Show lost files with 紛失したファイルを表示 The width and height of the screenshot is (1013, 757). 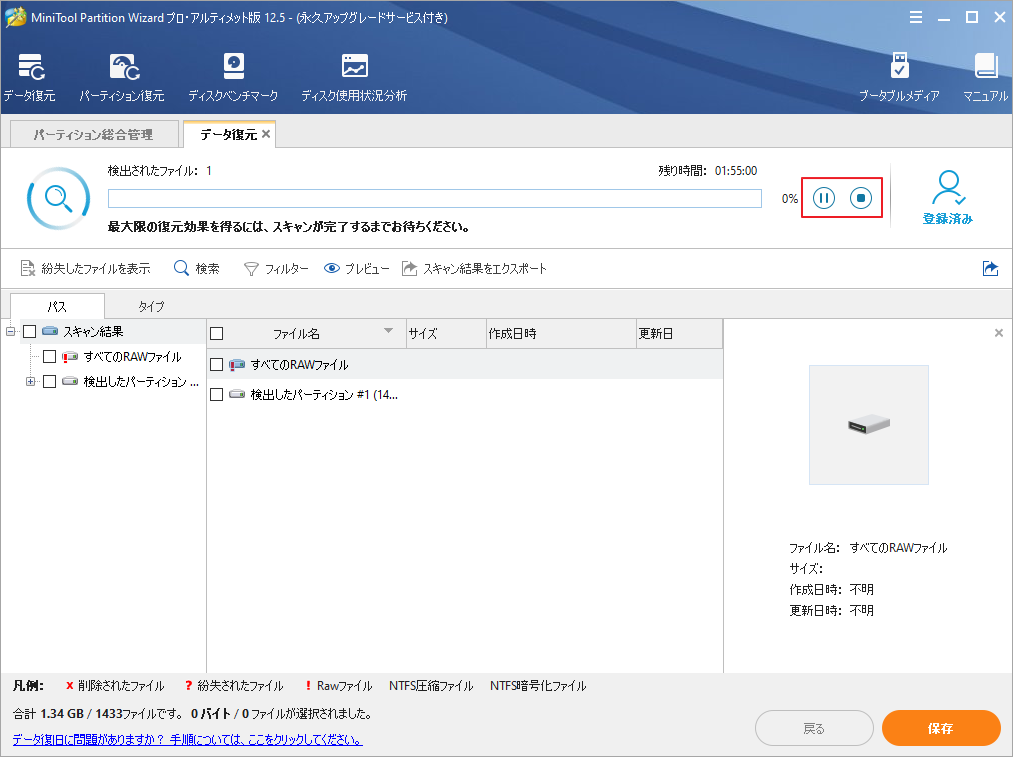85,269
